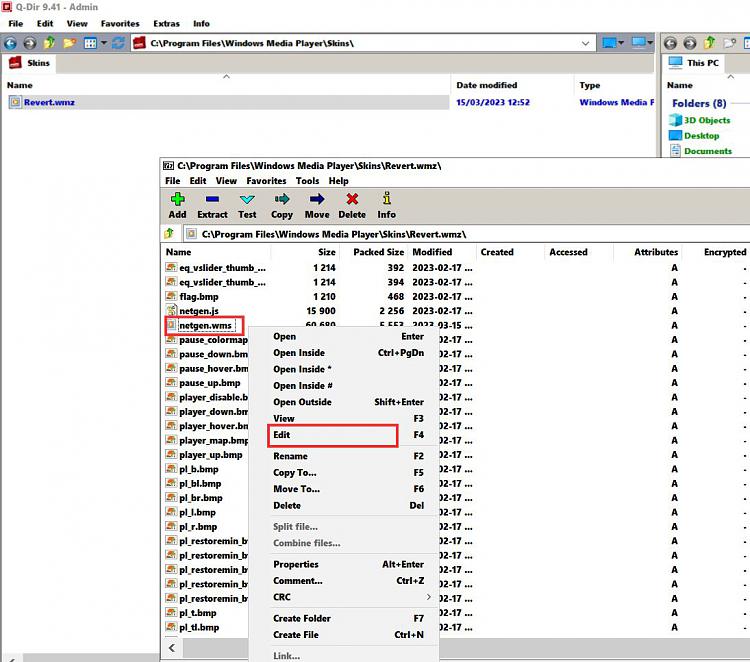Sort 7-Zip list by Size column
The height and width of the screenshot is (662, 750).
[305, 252]
